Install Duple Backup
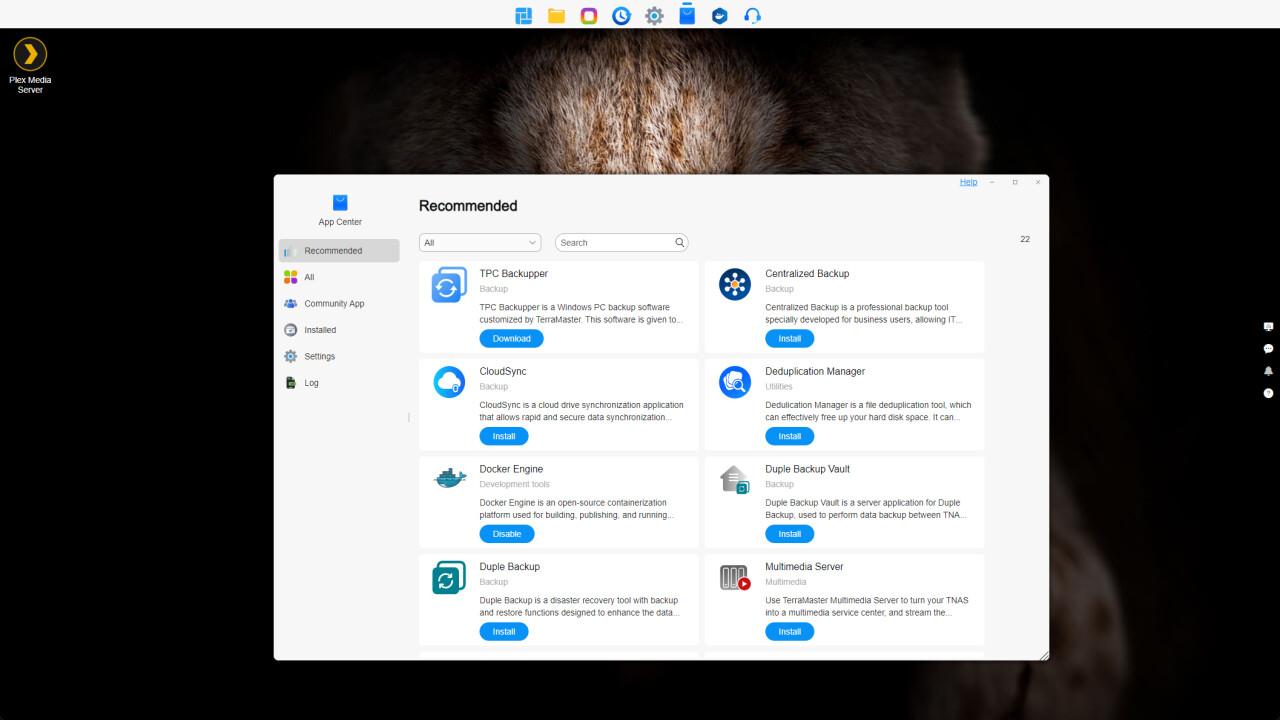The width and height of the screenshot is (1280, 720). tap(504, 631)
